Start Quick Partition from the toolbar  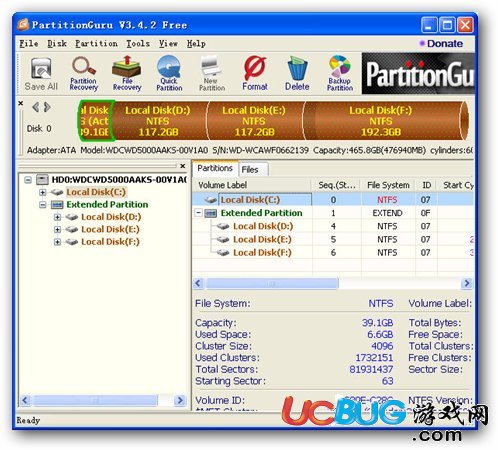point(169,73)
